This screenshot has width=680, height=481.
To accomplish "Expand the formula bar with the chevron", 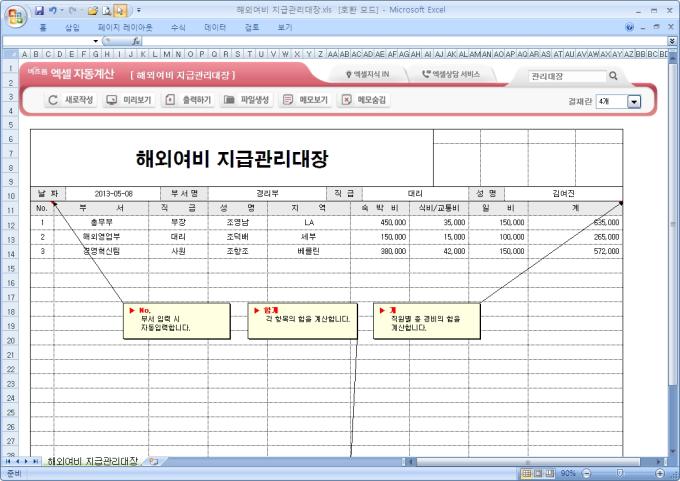I will click(672, 41).
